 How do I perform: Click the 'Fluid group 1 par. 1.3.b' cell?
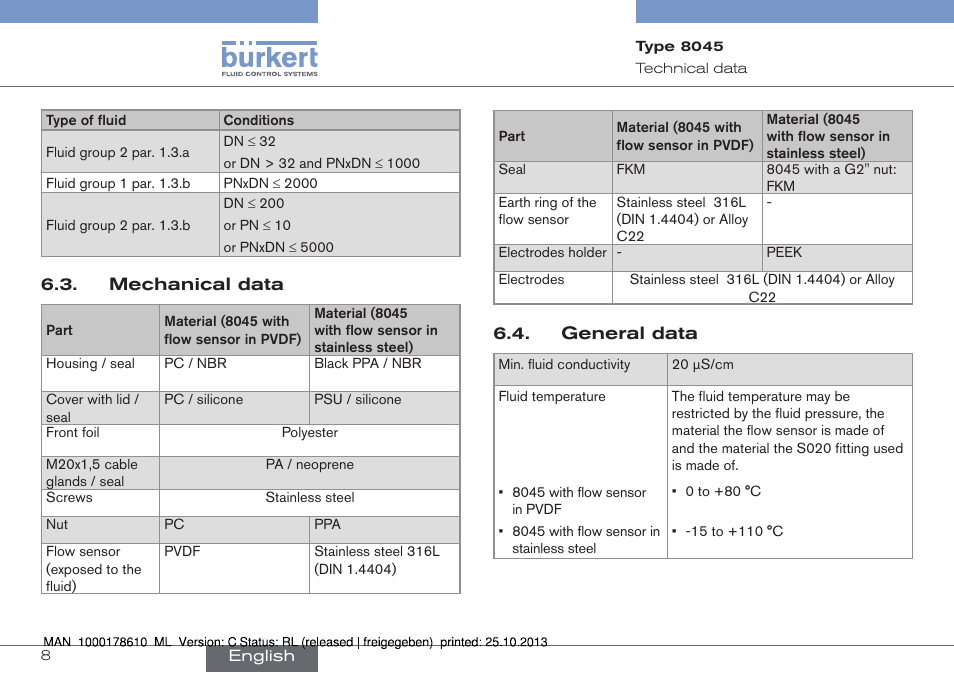130,183
